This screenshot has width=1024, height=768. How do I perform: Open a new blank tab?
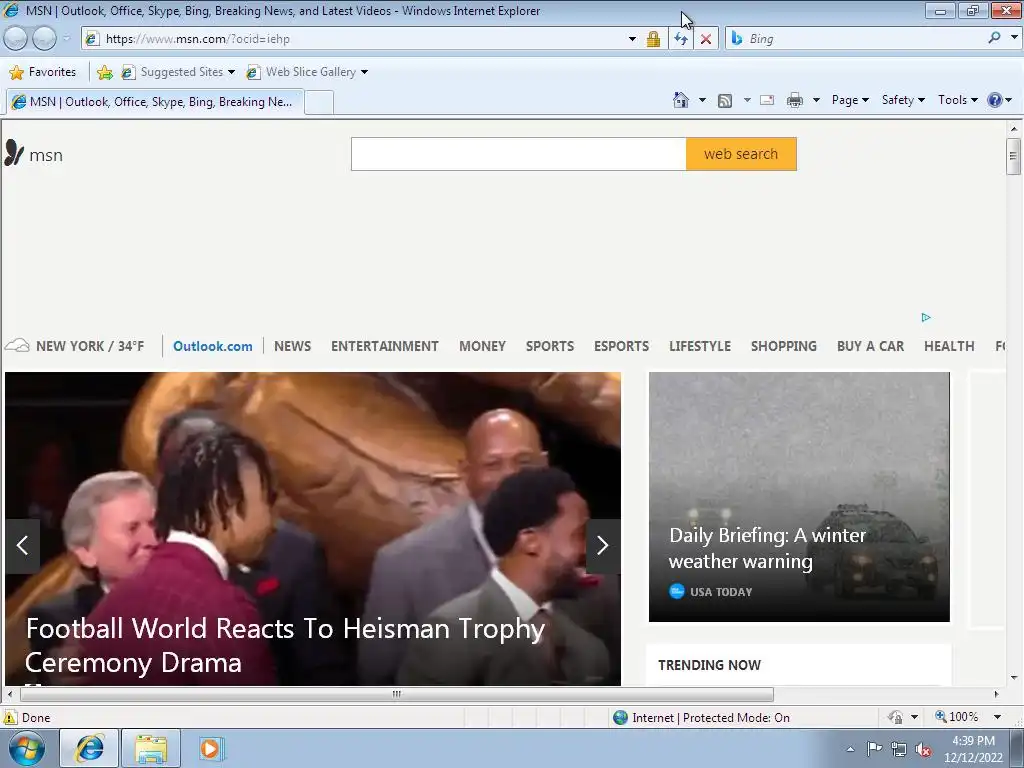point(319,103)
